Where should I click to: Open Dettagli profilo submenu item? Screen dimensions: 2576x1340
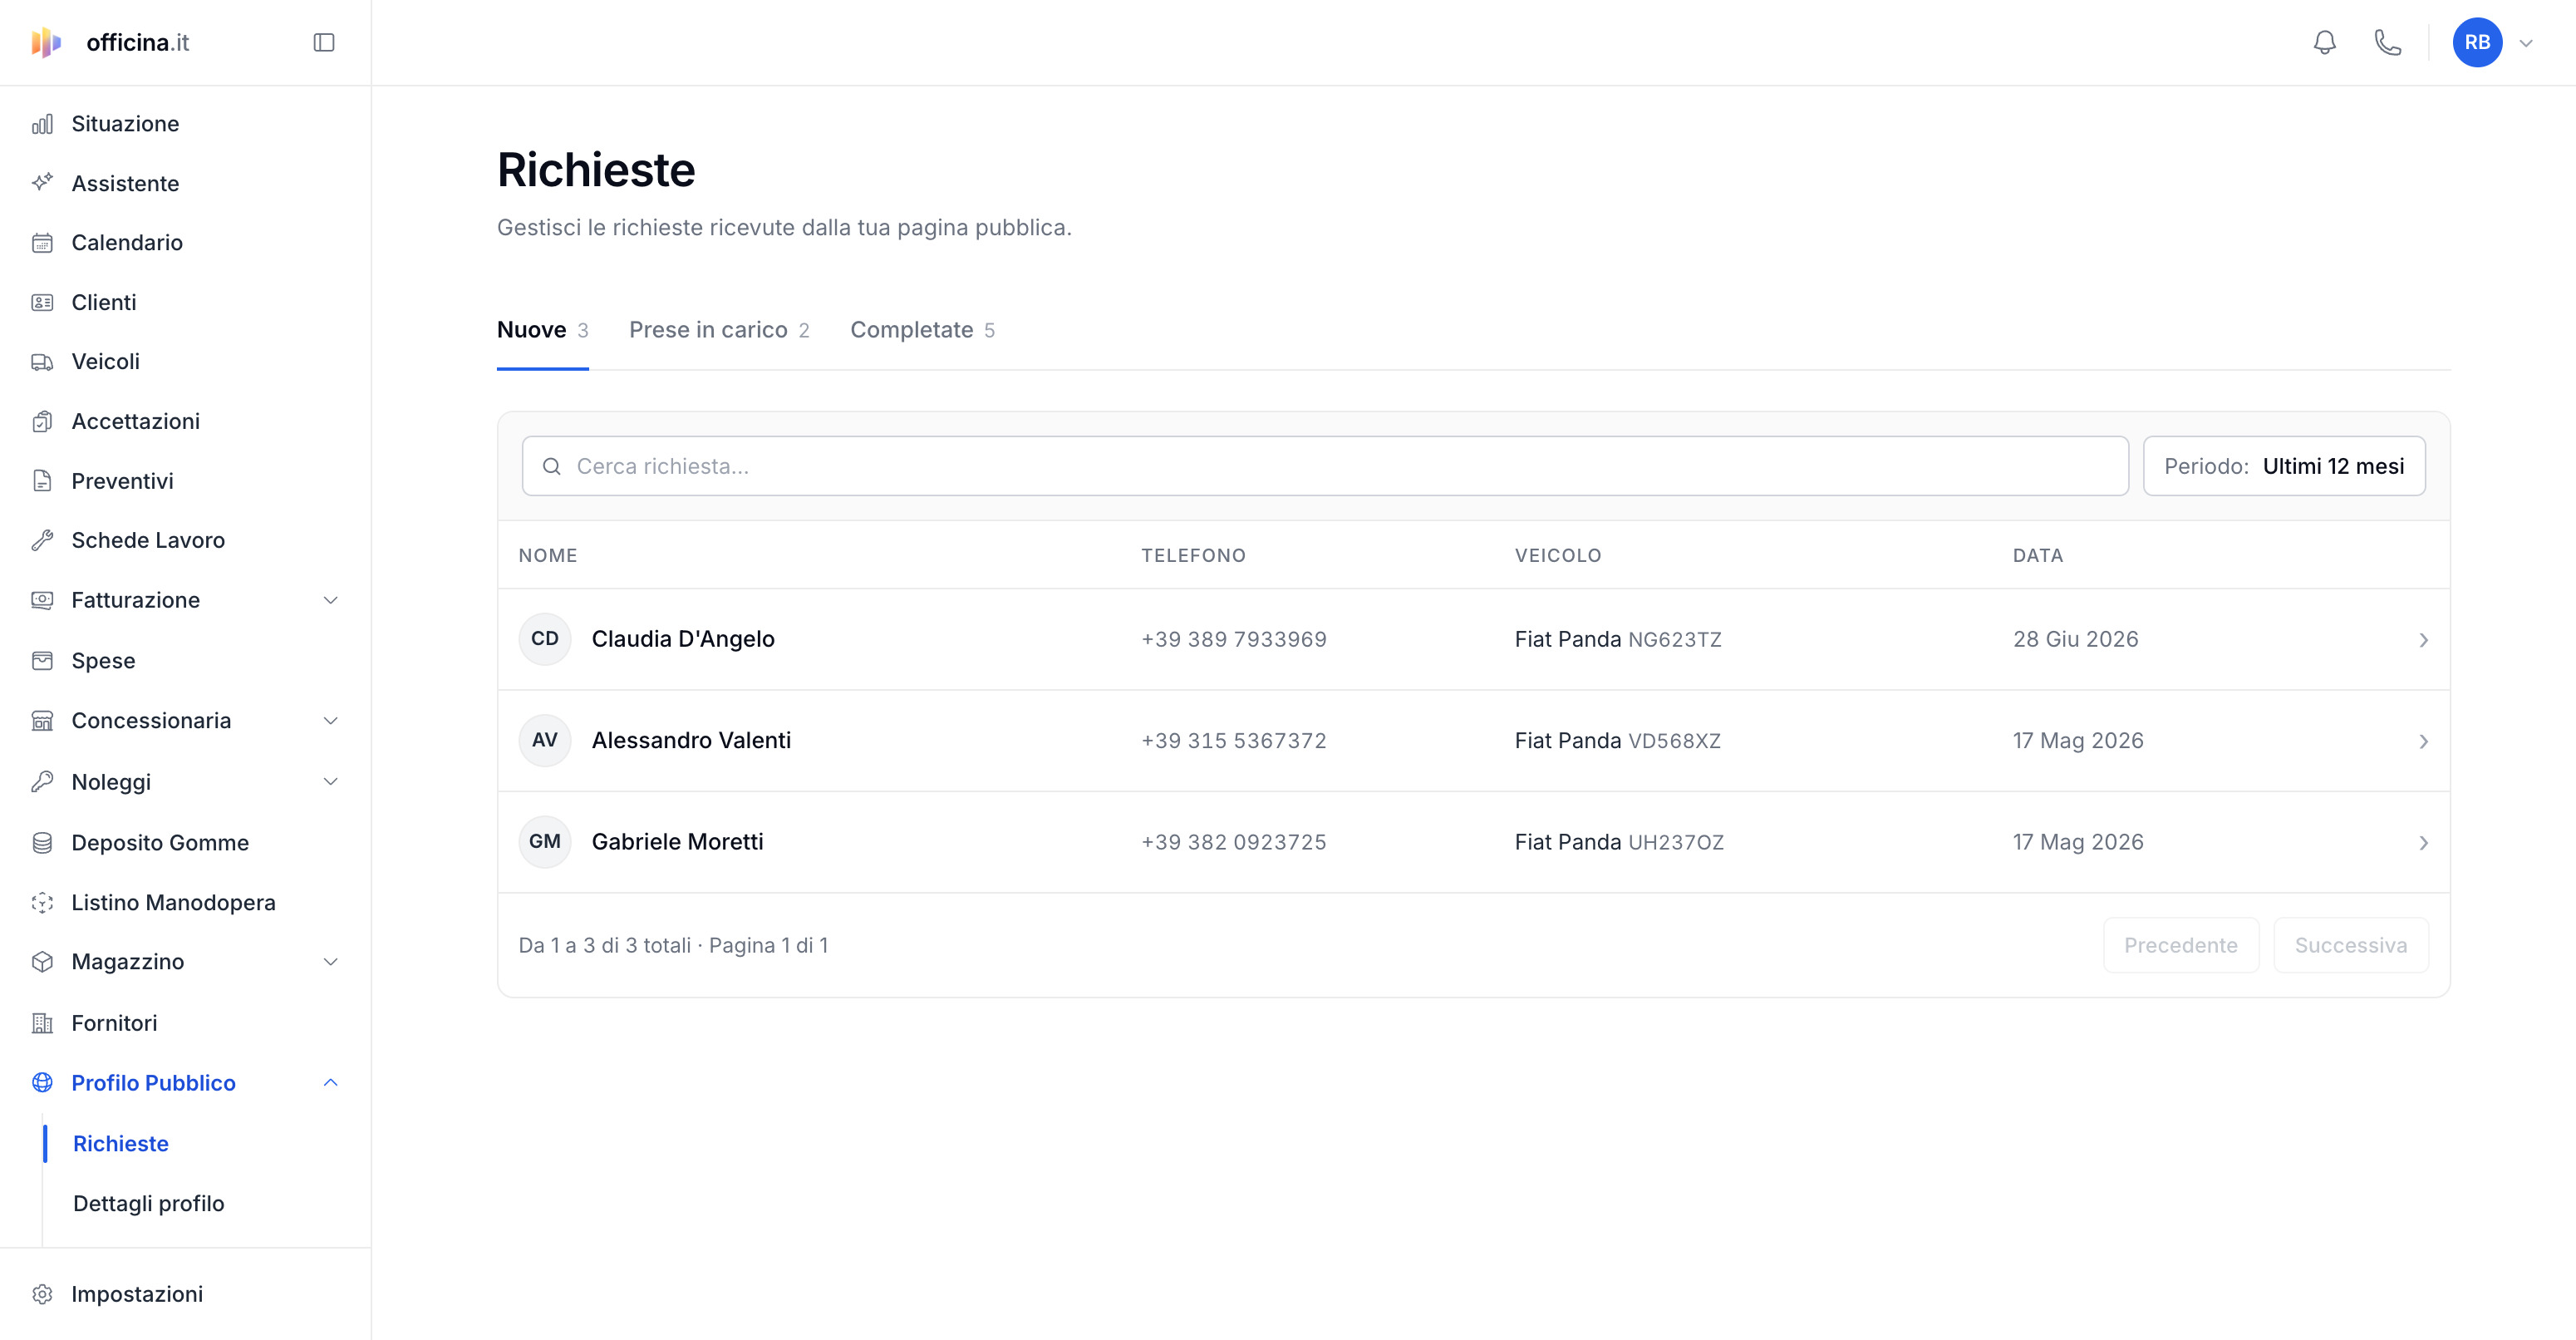[149, 1204]
